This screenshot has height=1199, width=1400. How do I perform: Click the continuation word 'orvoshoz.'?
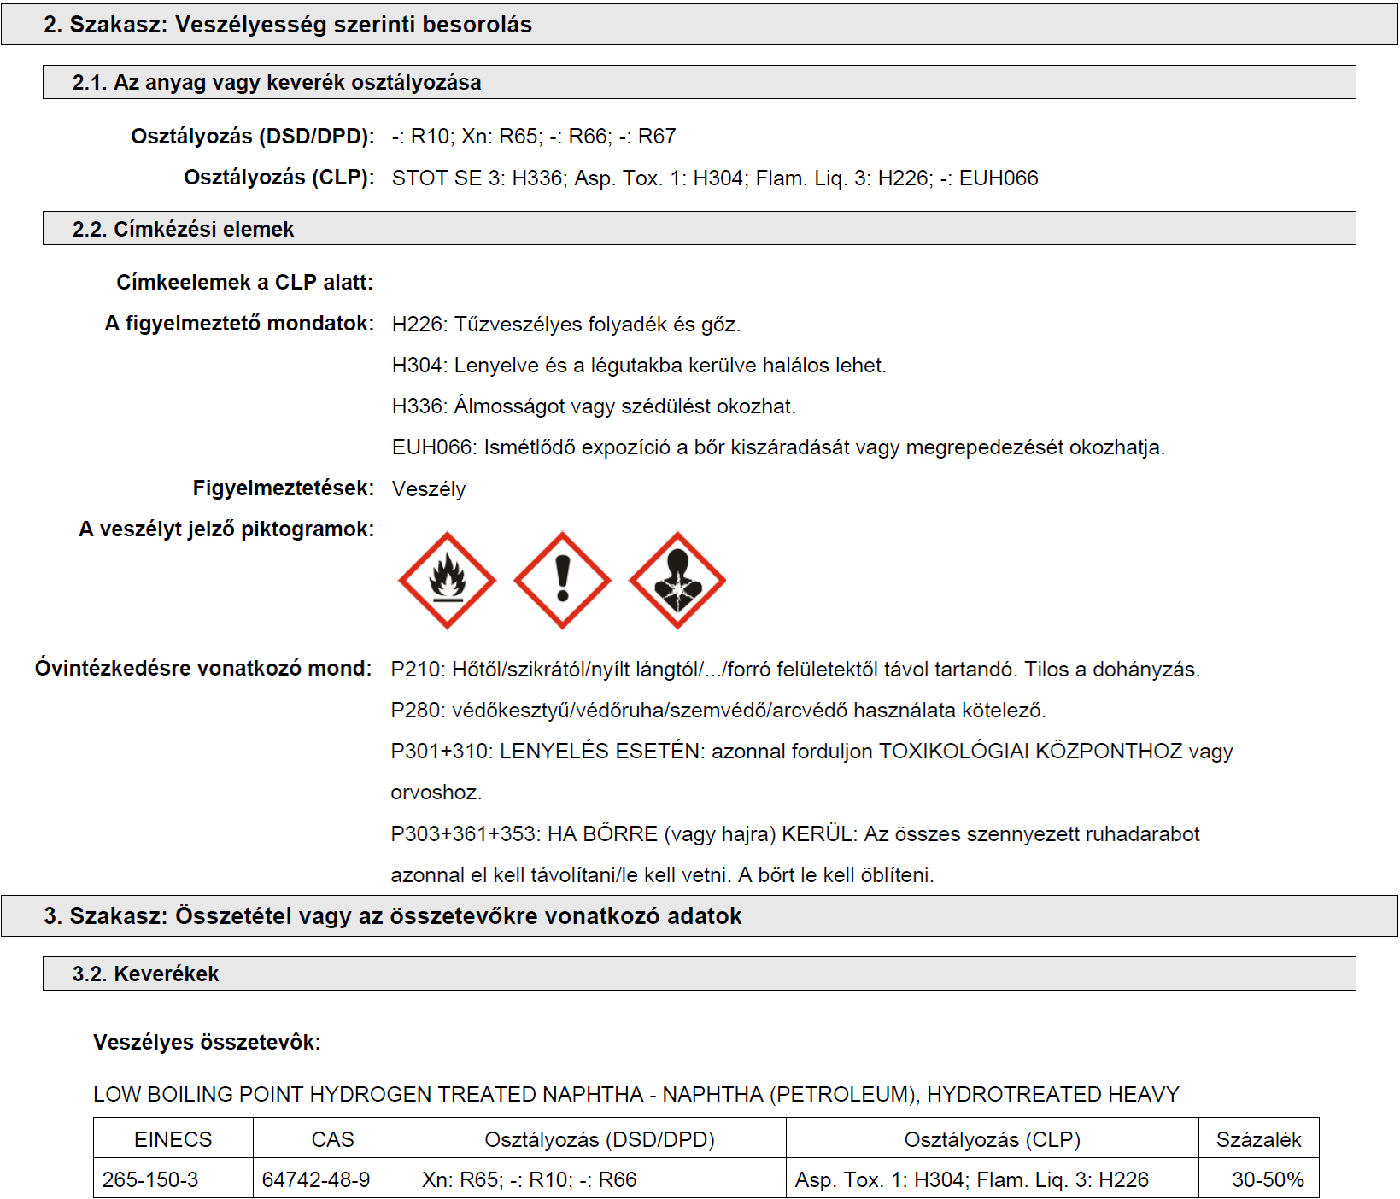click(x=436, y=792)
